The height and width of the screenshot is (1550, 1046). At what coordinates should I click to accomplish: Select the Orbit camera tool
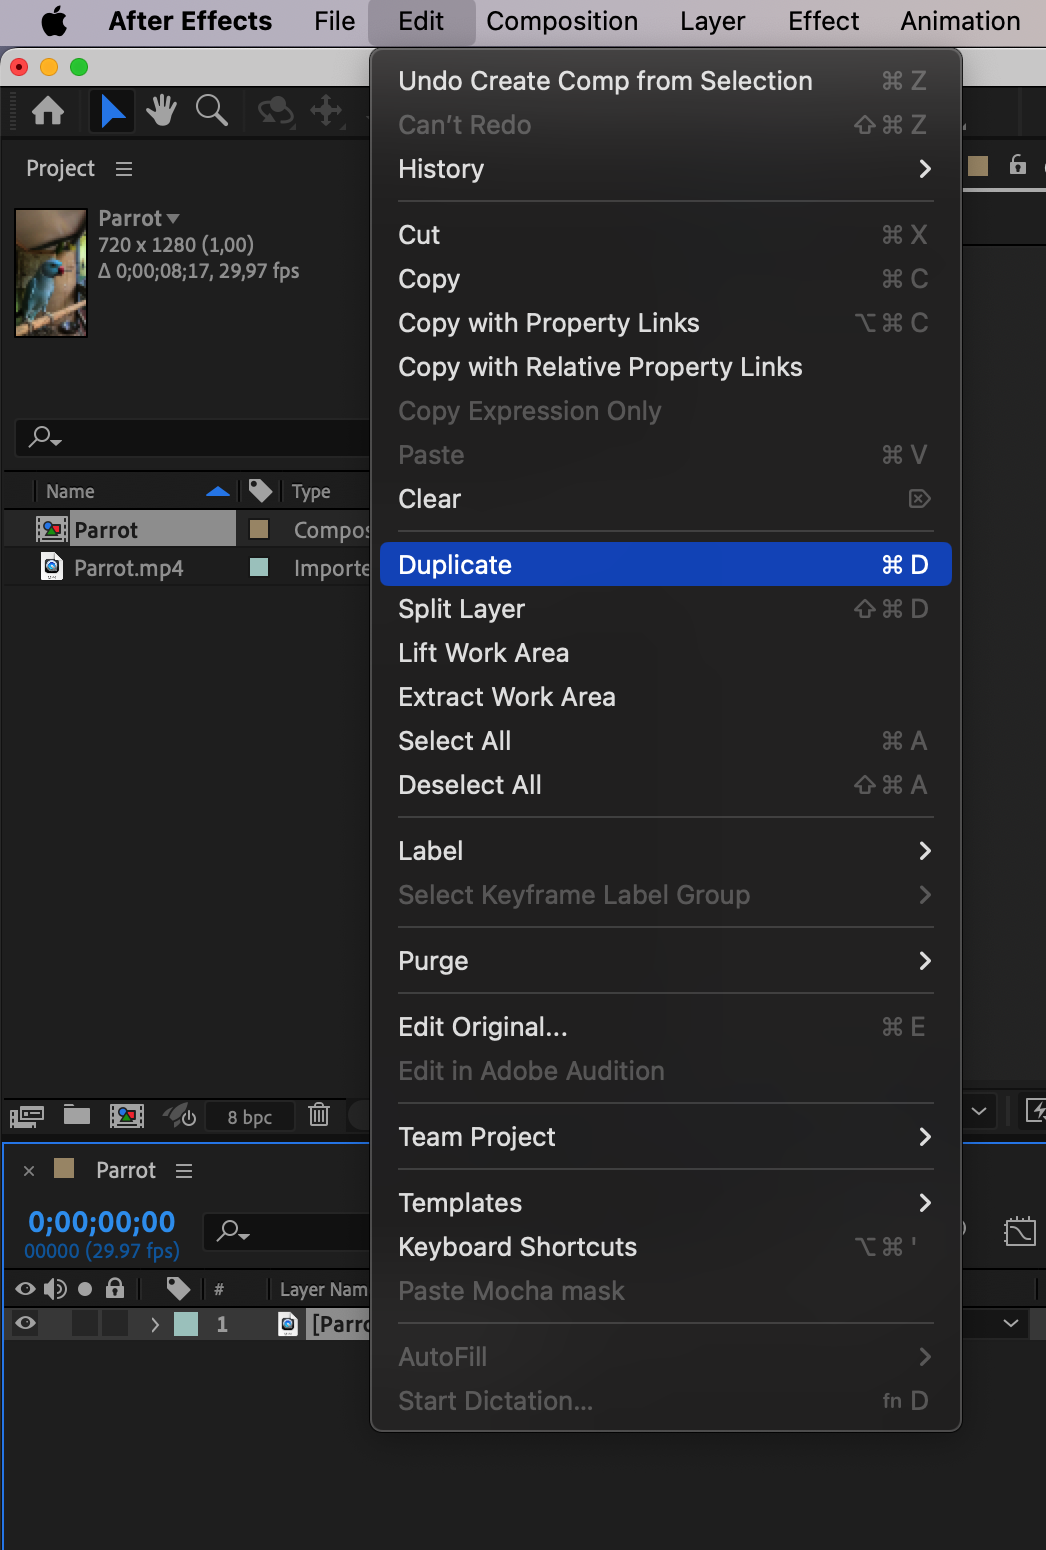[276, 111]
